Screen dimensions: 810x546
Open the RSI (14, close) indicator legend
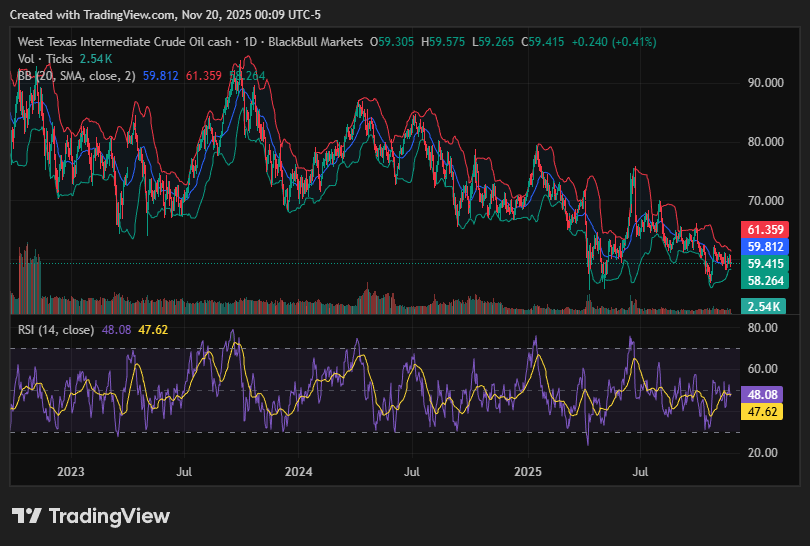coord(57,329)
